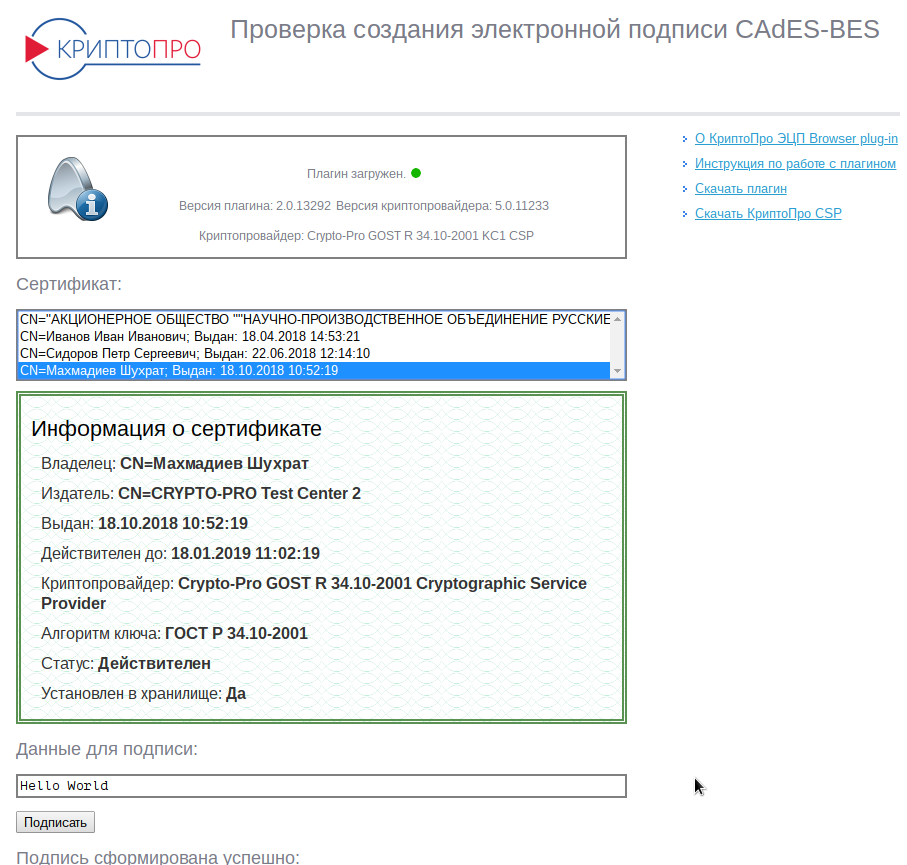Click the CAdES-BES page heading
The image size is (907, 865).
click(x=555, y=30)
